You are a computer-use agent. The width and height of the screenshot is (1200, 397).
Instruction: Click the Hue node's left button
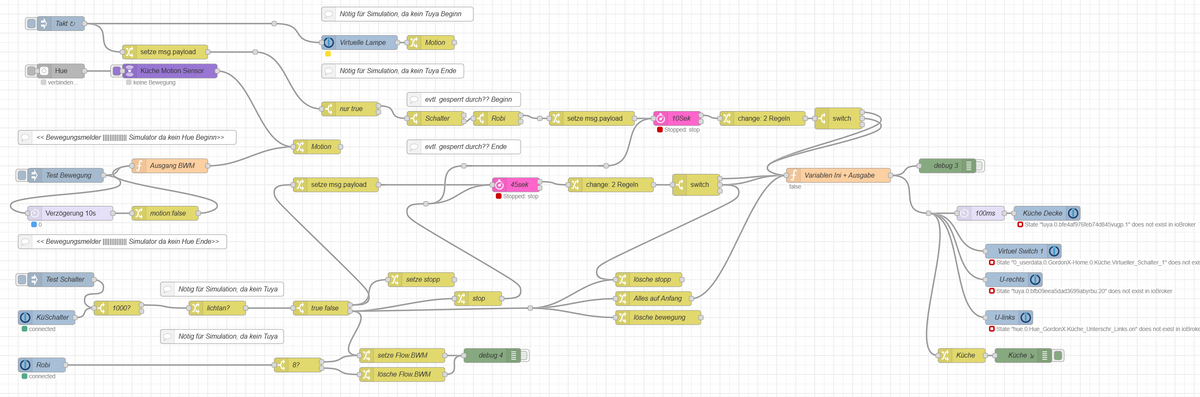point(32,71)
